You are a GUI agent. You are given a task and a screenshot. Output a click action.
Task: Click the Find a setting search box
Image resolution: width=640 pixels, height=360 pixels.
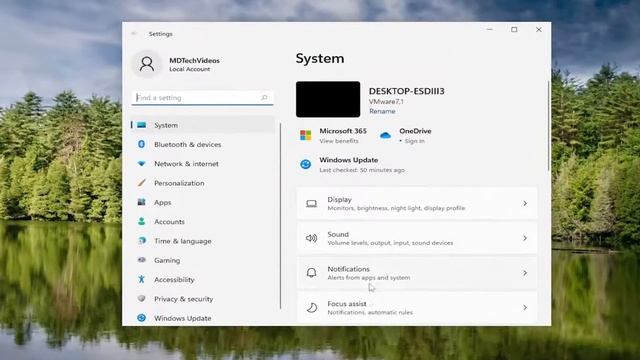coord(202,98)
